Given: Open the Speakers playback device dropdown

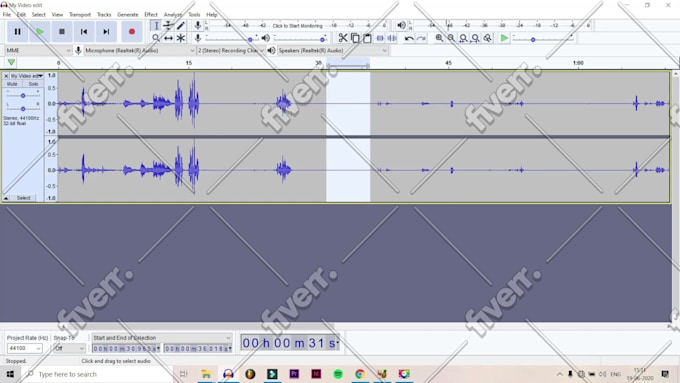Looking at the screenshot, I should click(x=333, y=51).
